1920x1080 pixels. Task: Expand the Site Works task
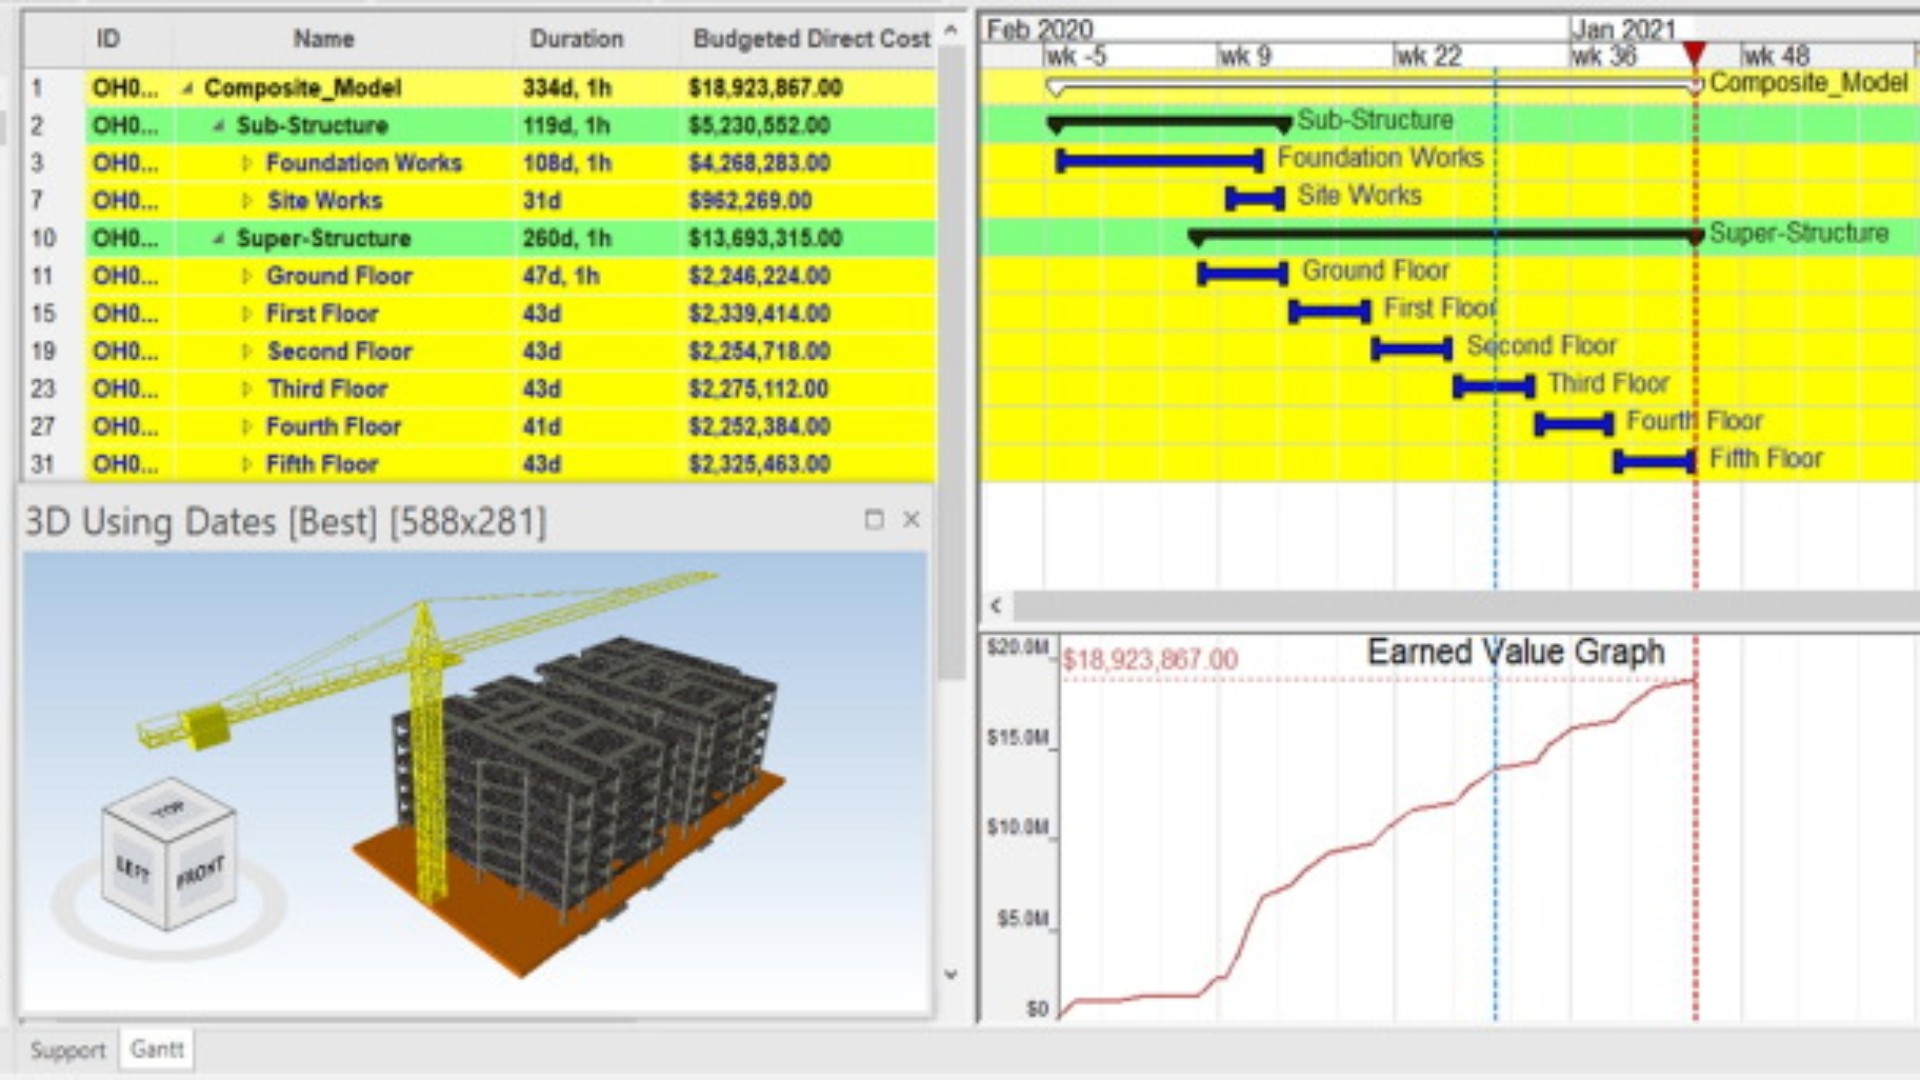pyautogui.click(x=247, y=201)
